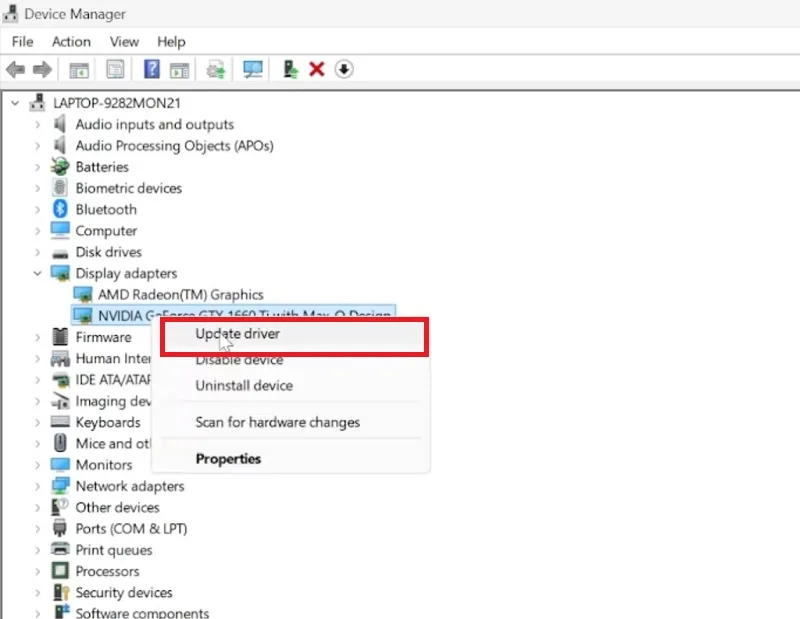
Task: Expand the Bluetooth category
Action: pos(38,209)
